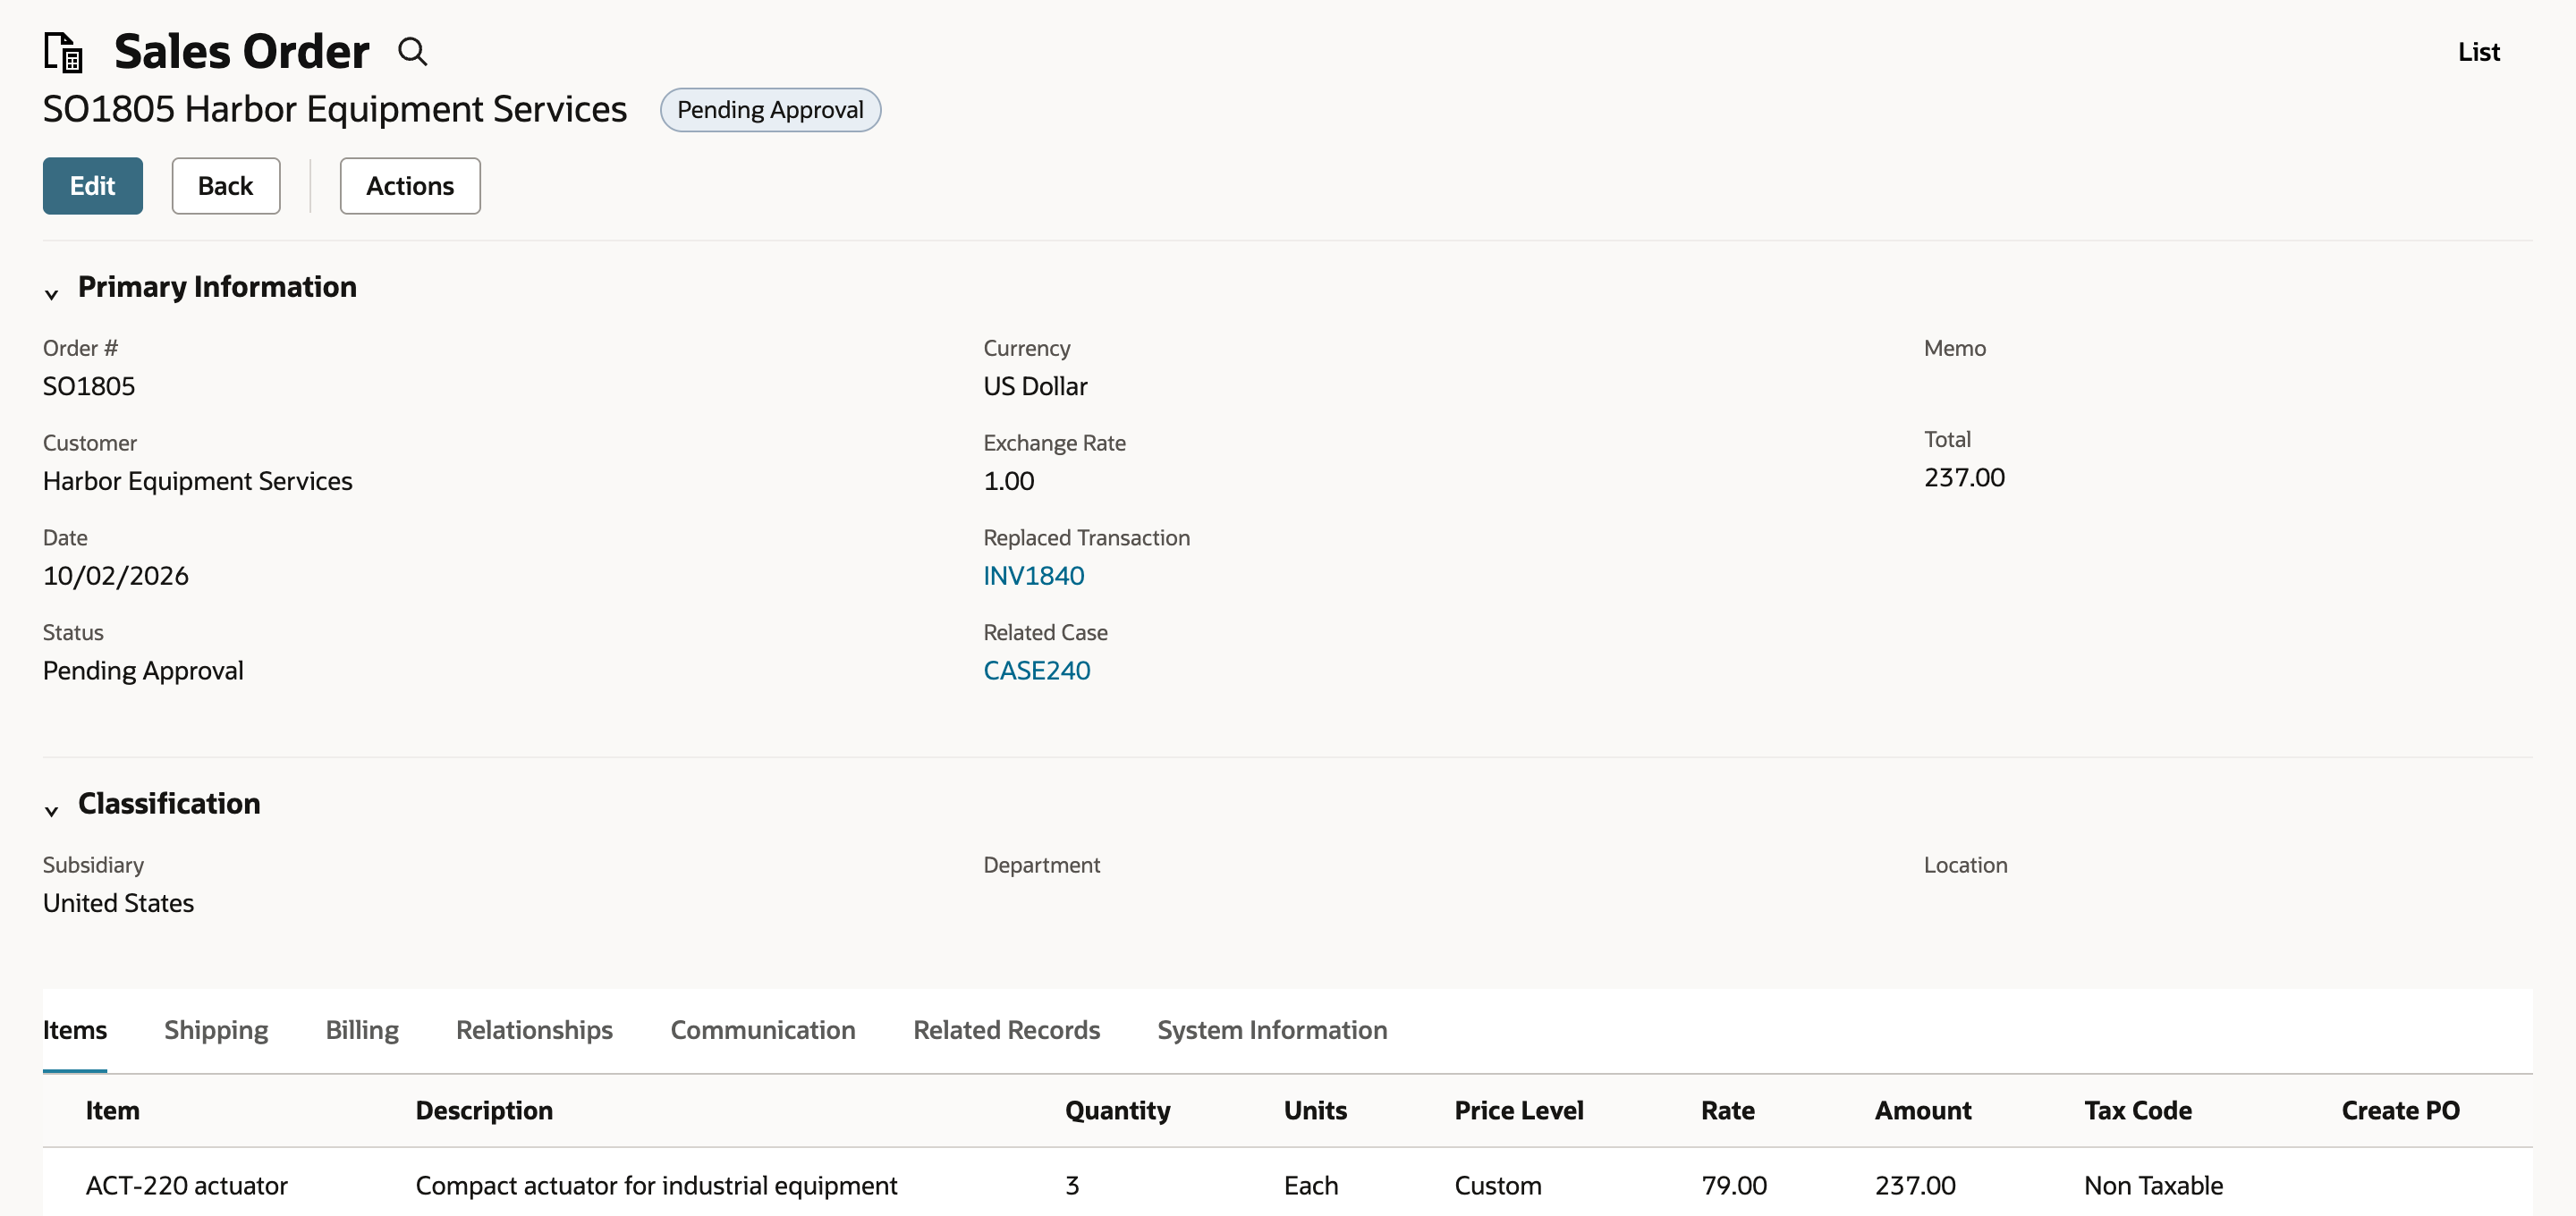Click the Harbor Equipment Services customer value
The height and width of the screenshot is (1216, 2576).
[x=197, y=482]
